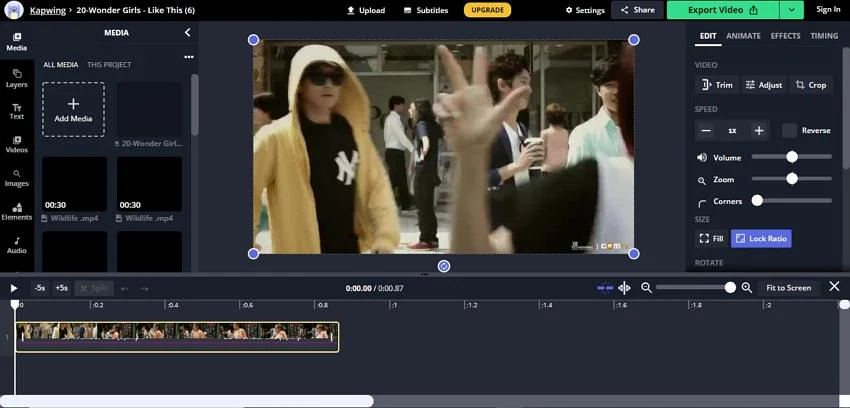Click the Share button
Screen dimensions: 850x408
coord(638,10)
